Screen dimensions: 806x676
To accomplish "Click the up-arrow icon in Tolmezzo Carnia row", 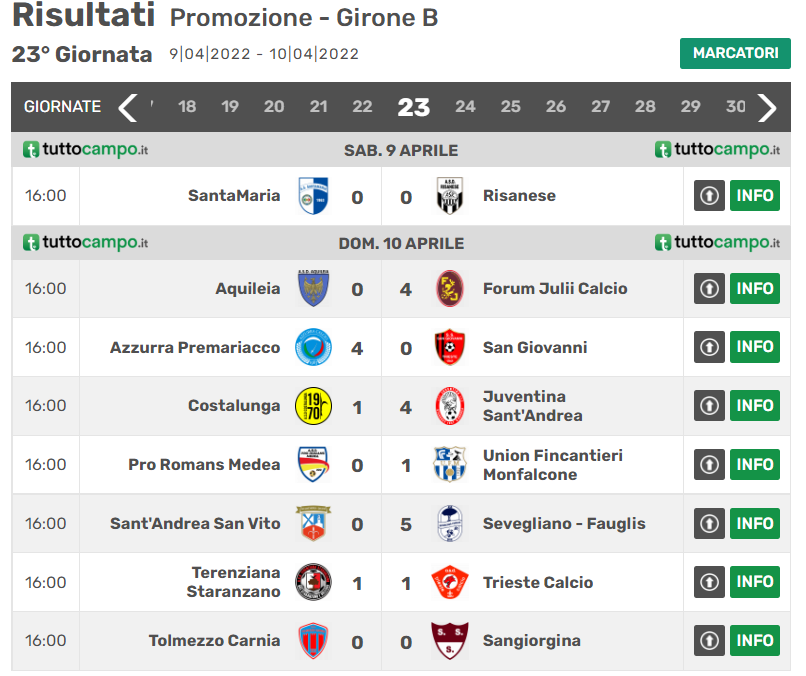I will (709, 641).
